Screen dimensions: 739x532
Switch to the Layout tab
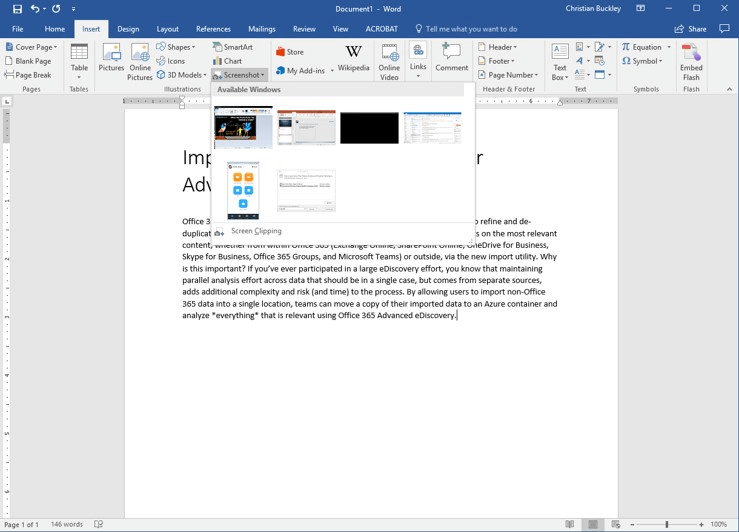tap(167, 29)
